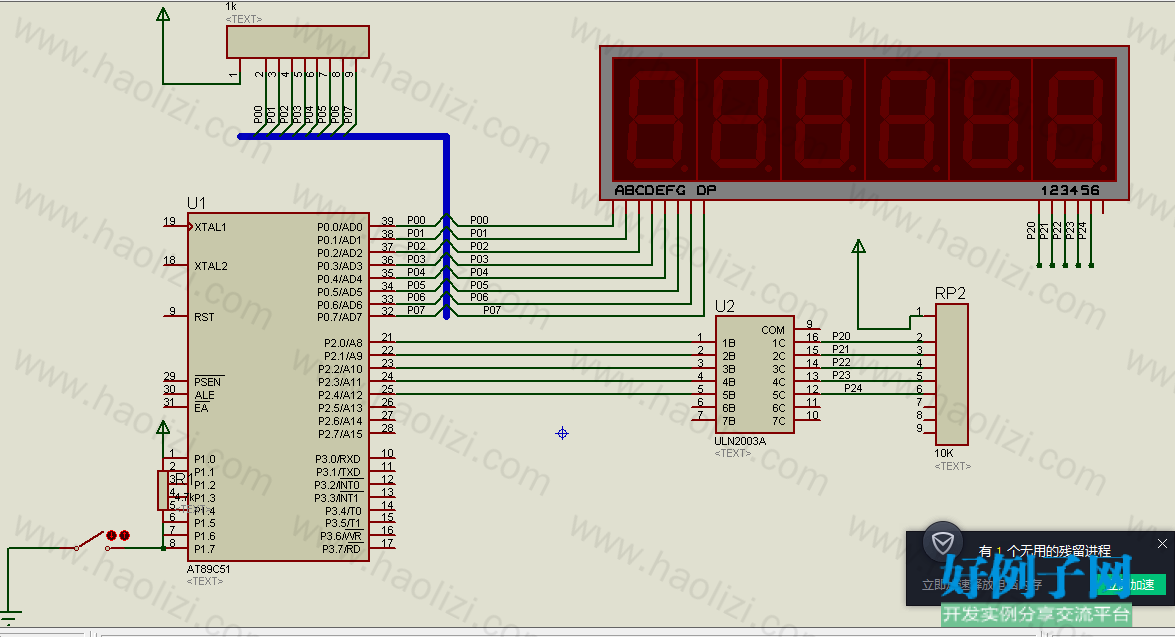
Task: Click the 7C output pin label on U2
Action: pyautogui.click(x=779, y=421)
